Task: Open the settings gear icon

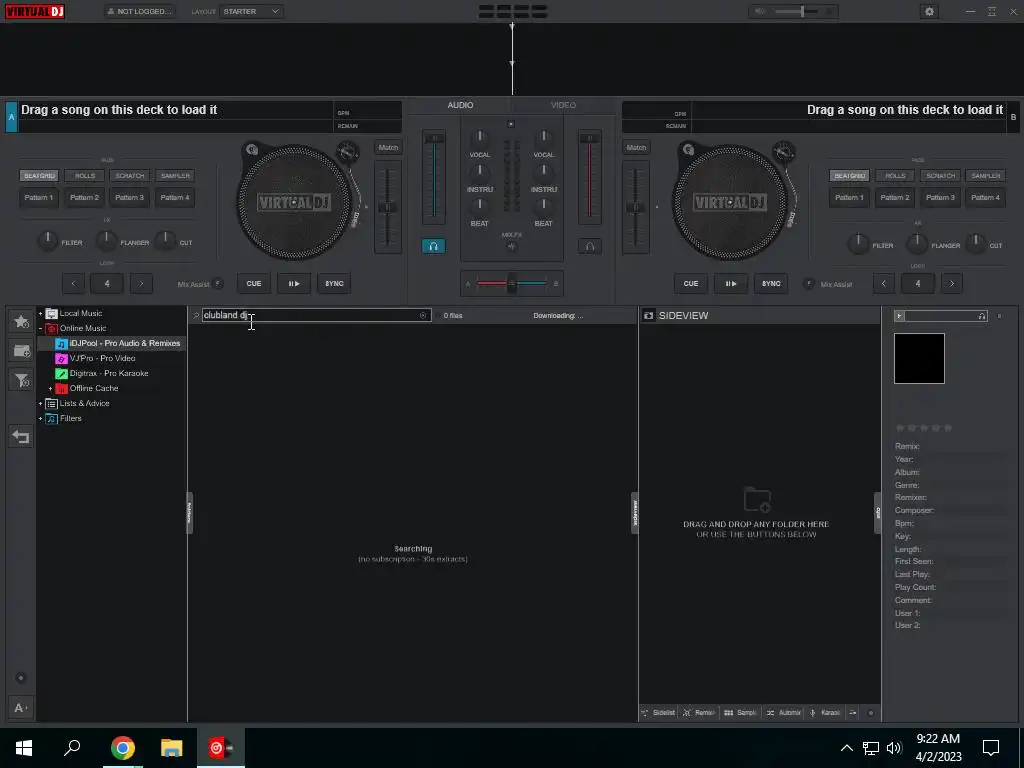Action: coord(929,11)
